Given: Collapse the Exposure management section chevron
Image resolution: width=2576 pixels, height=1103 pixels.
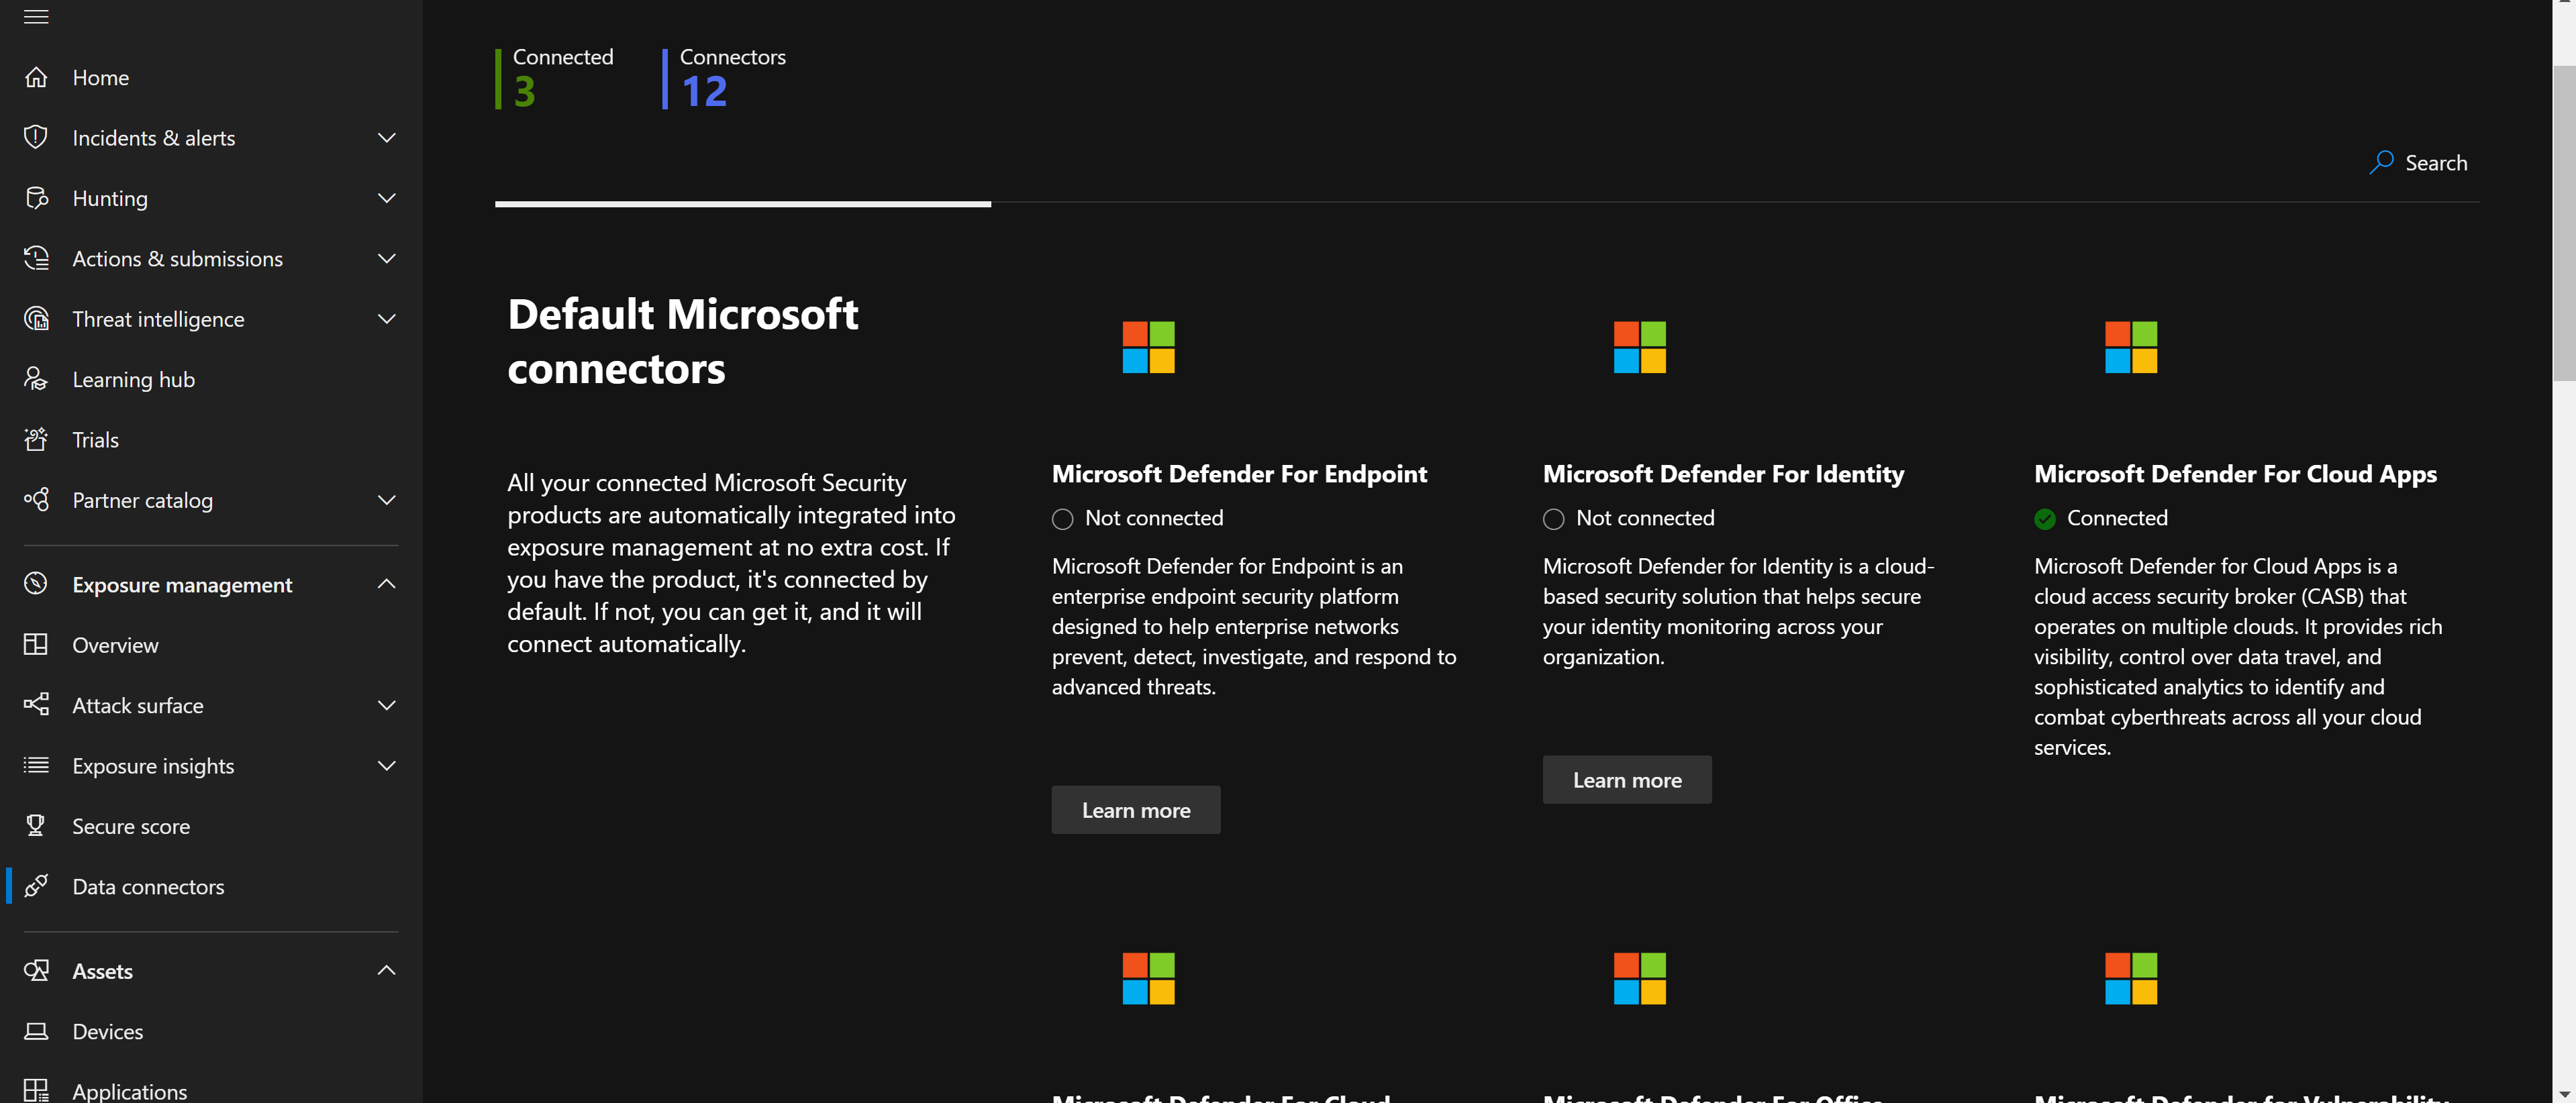Looking at the screenshot, I should click(386, 584).
